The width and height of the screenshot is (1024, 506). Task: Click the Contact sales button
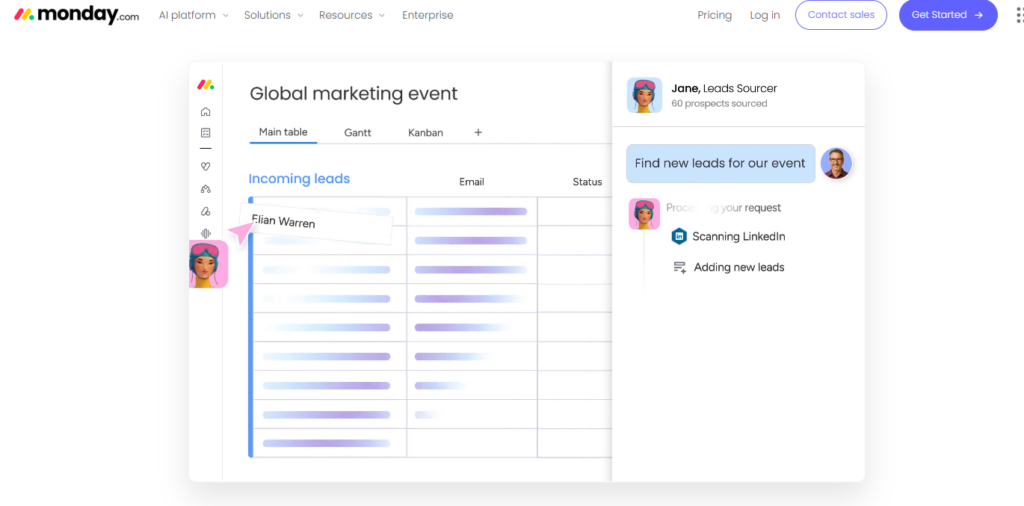[840, 15]
